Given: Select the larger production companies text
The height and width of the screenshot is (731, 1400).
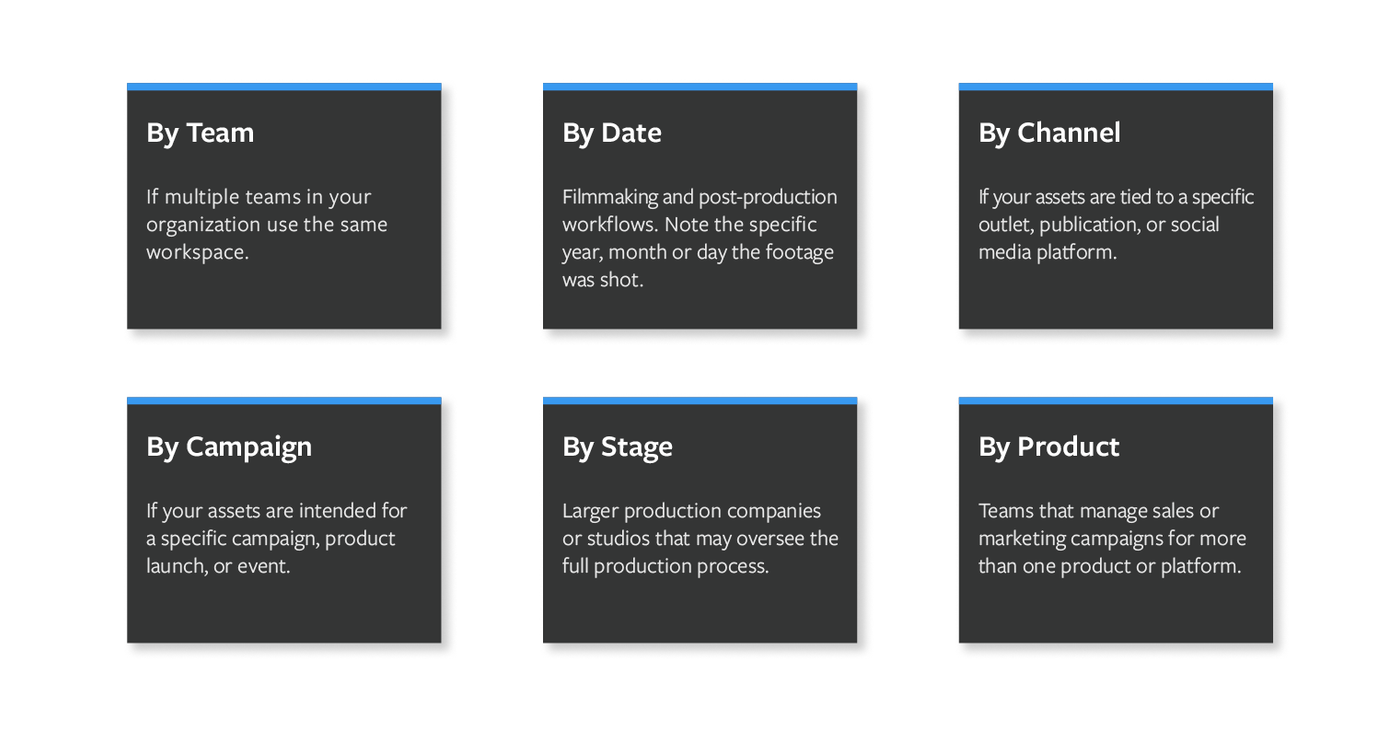Looking at the screenshot, I should 700,538.
